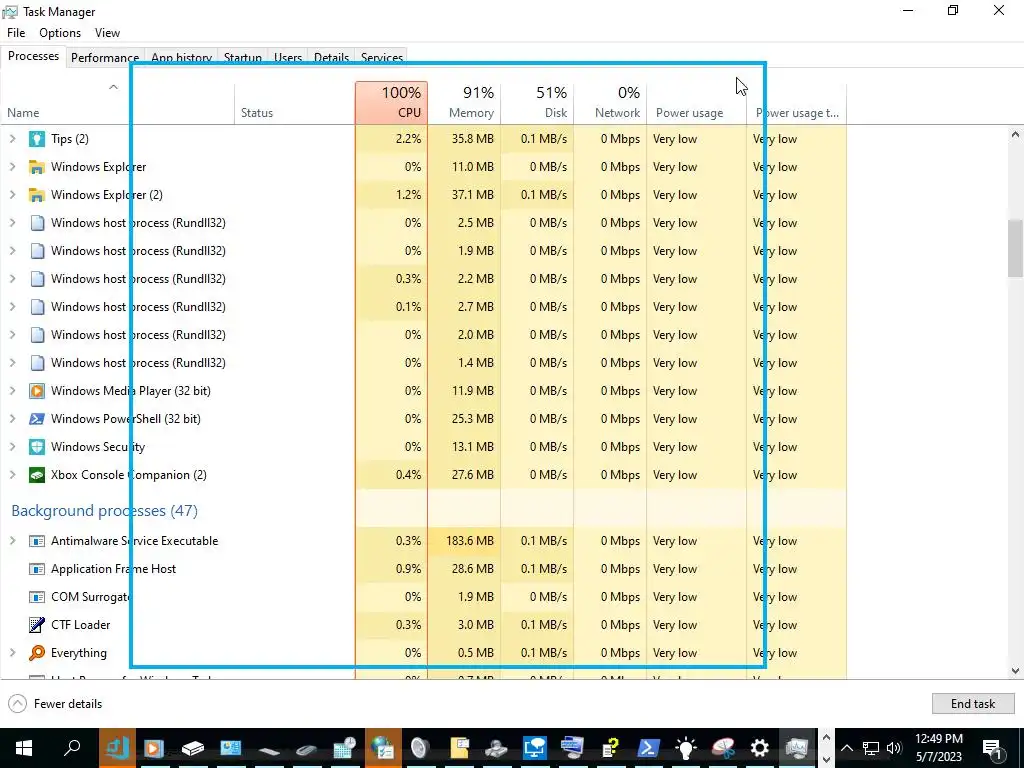This screenshot has width=1024, height=768.
Task: Sort by the Disk column header
Action: click(x=537, y=103)
